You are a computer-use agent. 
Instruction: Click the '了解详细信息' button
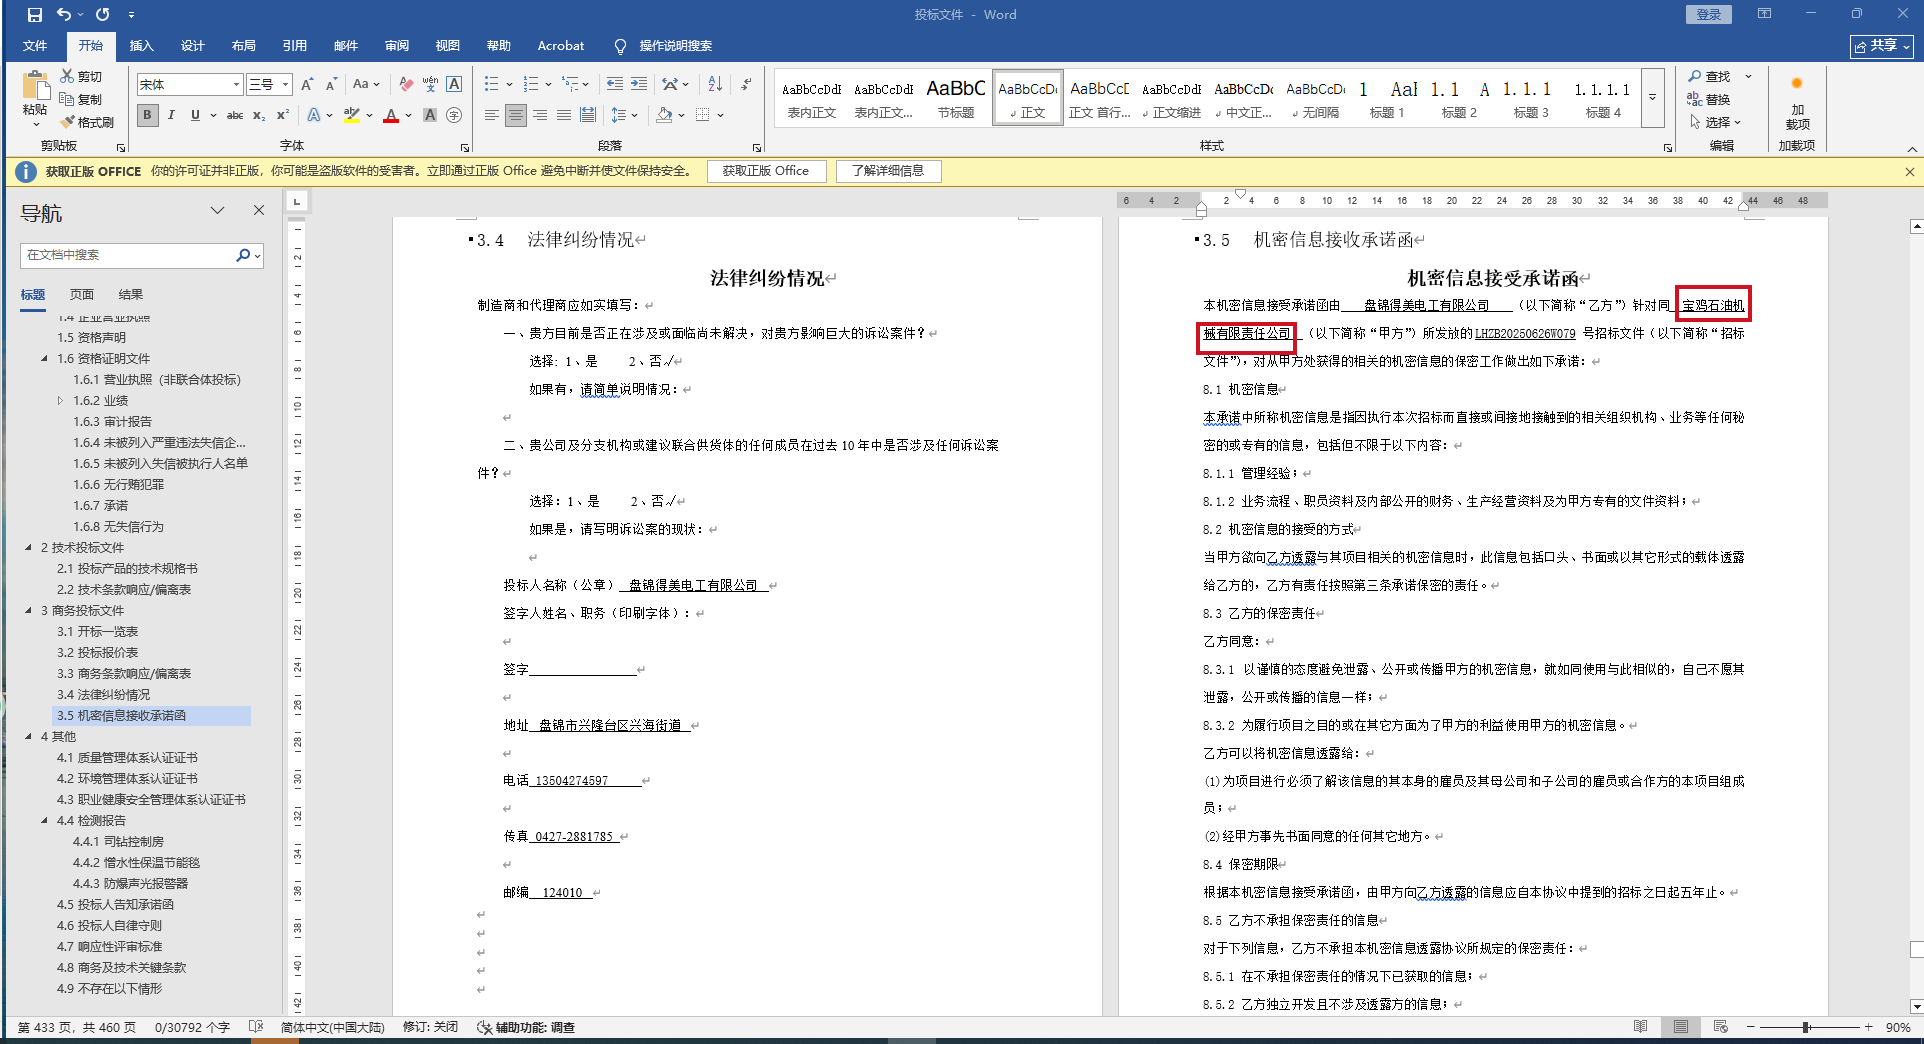click(x=888, y=171)
